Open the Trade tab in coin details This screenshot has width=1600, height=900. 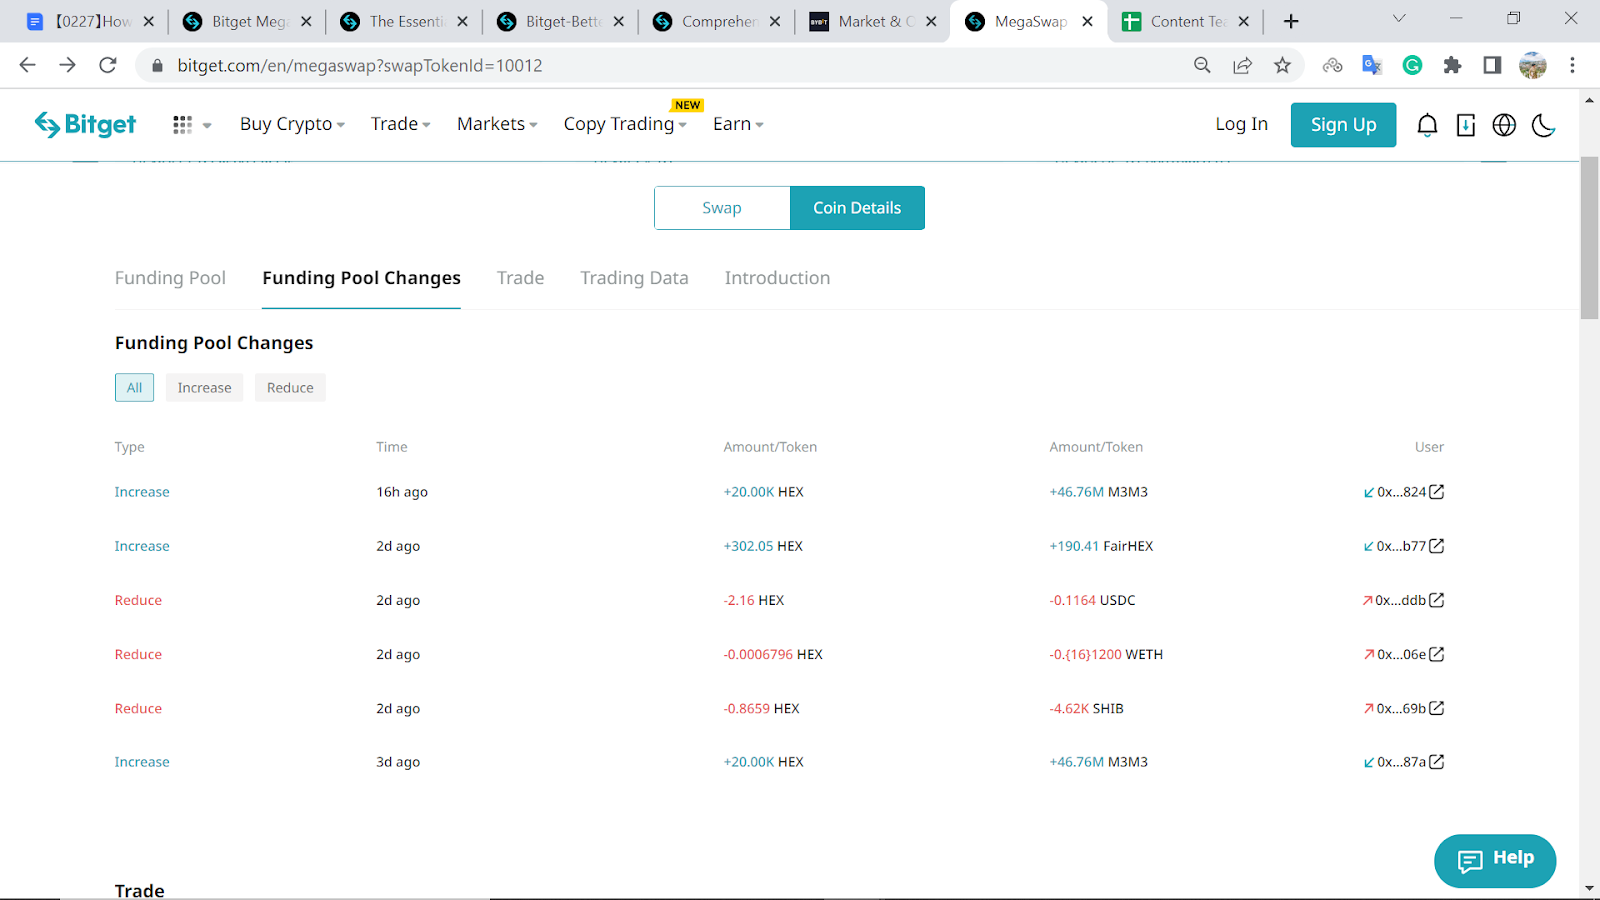[520, 278]
